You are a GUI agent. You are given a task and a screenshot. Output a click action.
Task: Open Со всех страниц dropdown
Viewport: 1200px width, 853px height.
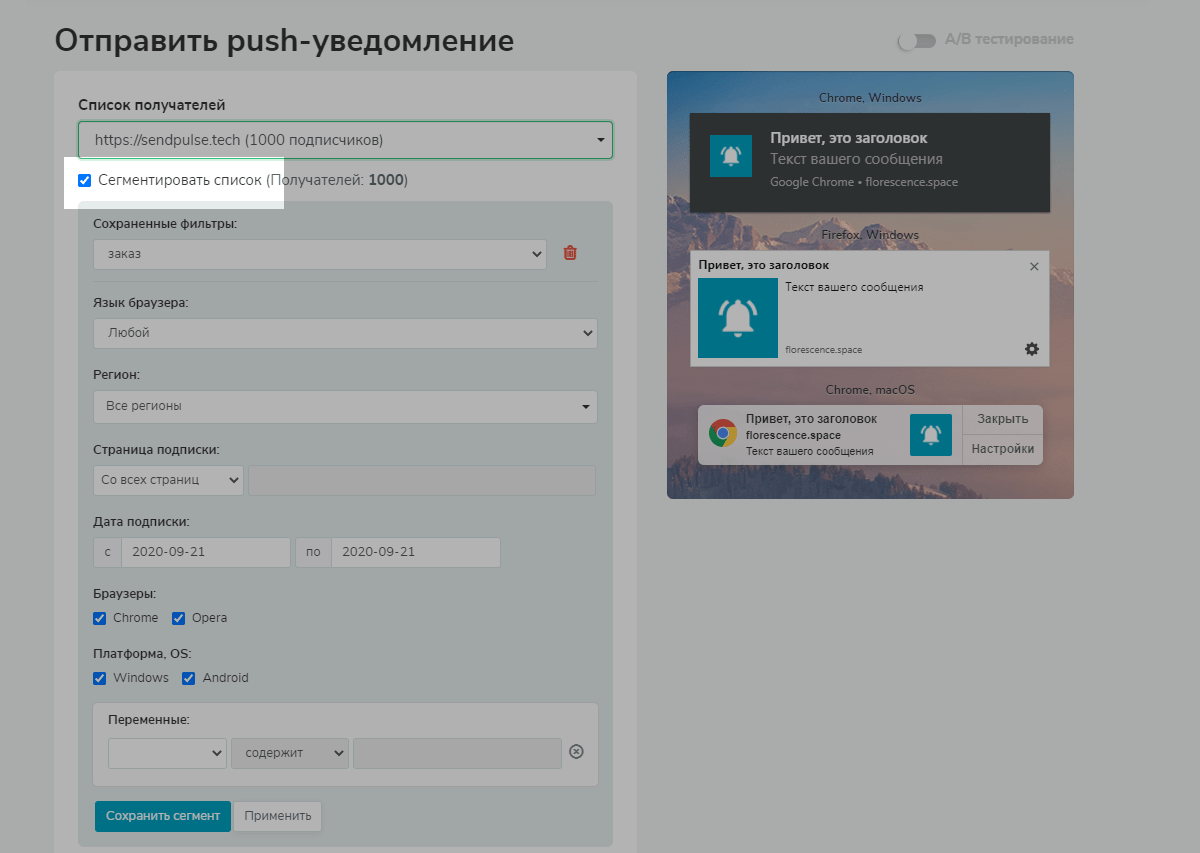point(168,480)
